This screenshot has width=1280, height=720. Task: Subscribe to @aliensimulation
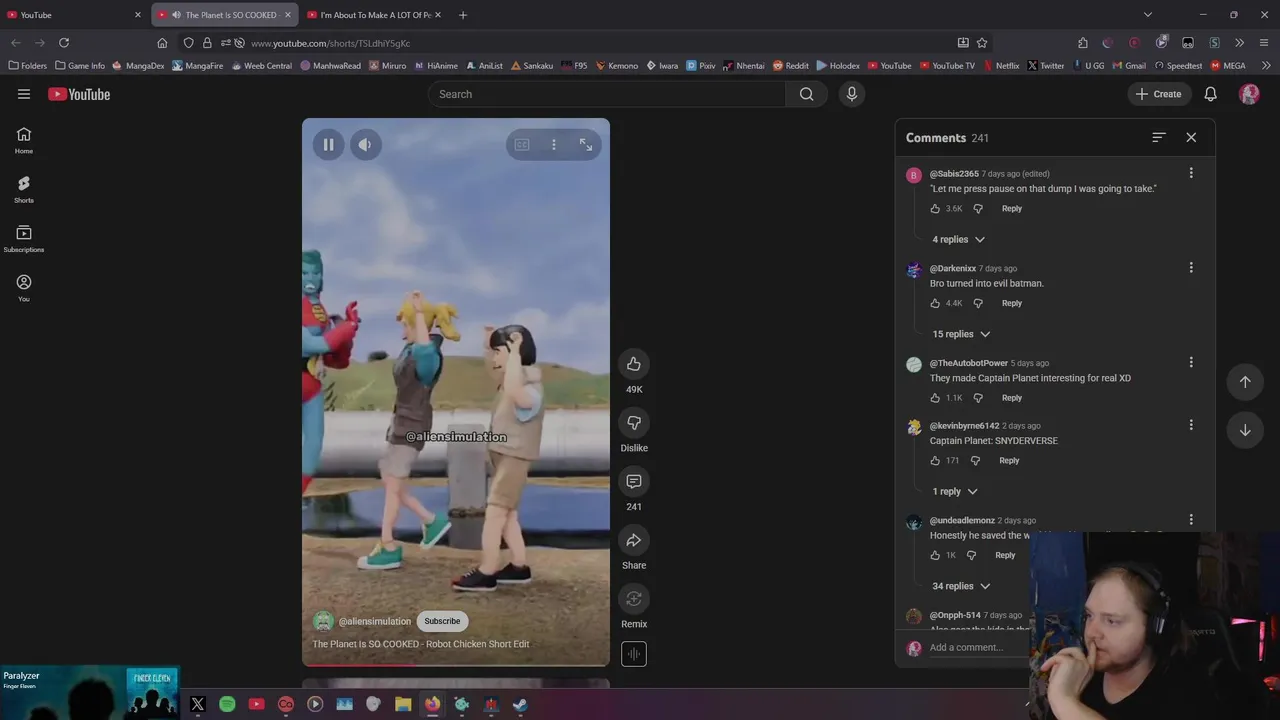(442, 621)
